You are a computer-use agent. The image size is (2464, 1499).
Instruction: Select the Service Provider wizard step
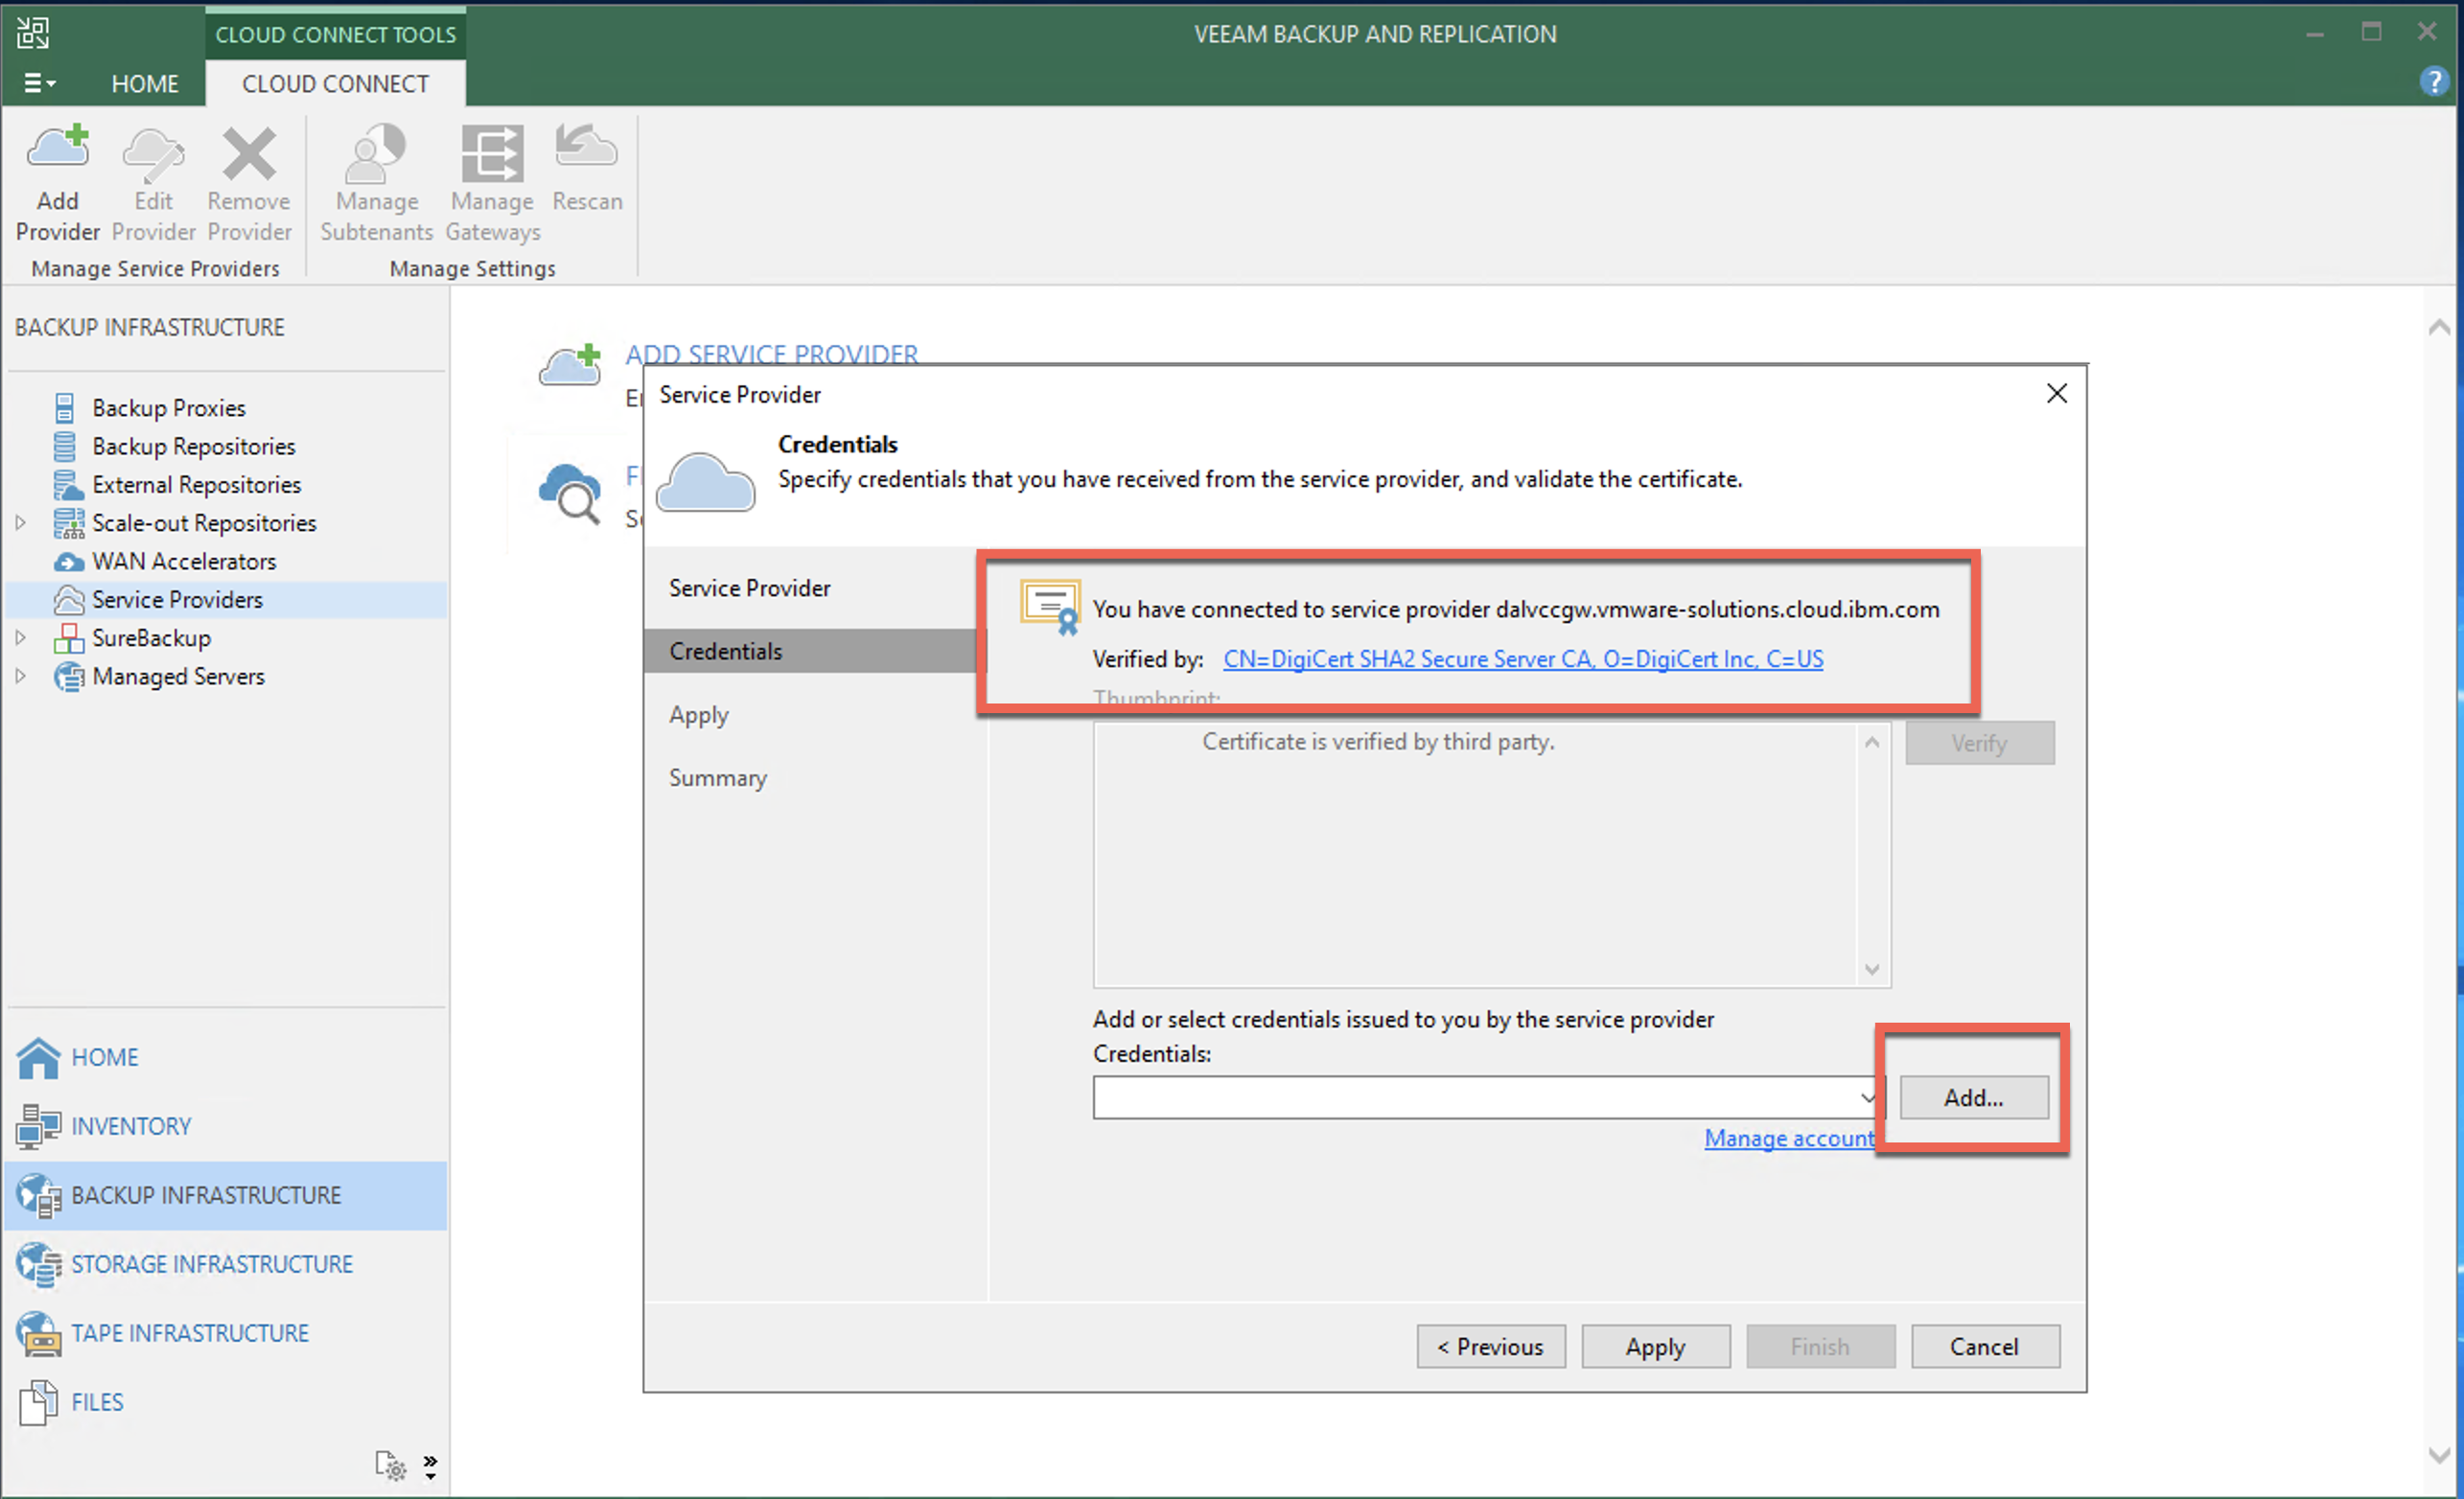749,588
